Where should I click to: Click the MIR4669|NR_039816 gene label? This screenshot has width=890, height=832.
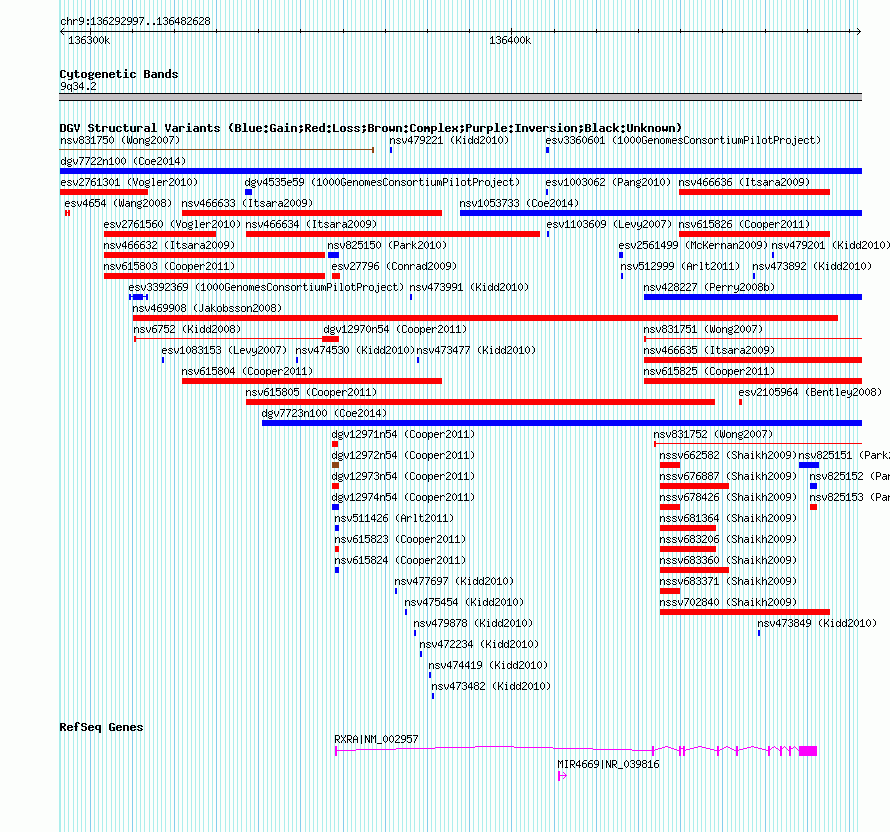[x=608, y=764]
